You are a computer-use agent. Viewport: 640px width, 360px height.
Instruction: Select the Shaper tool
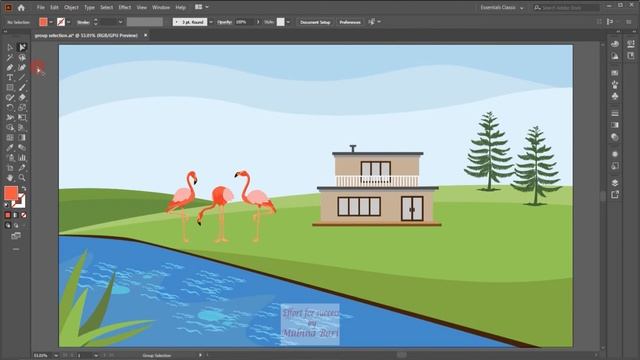(10, 98)
